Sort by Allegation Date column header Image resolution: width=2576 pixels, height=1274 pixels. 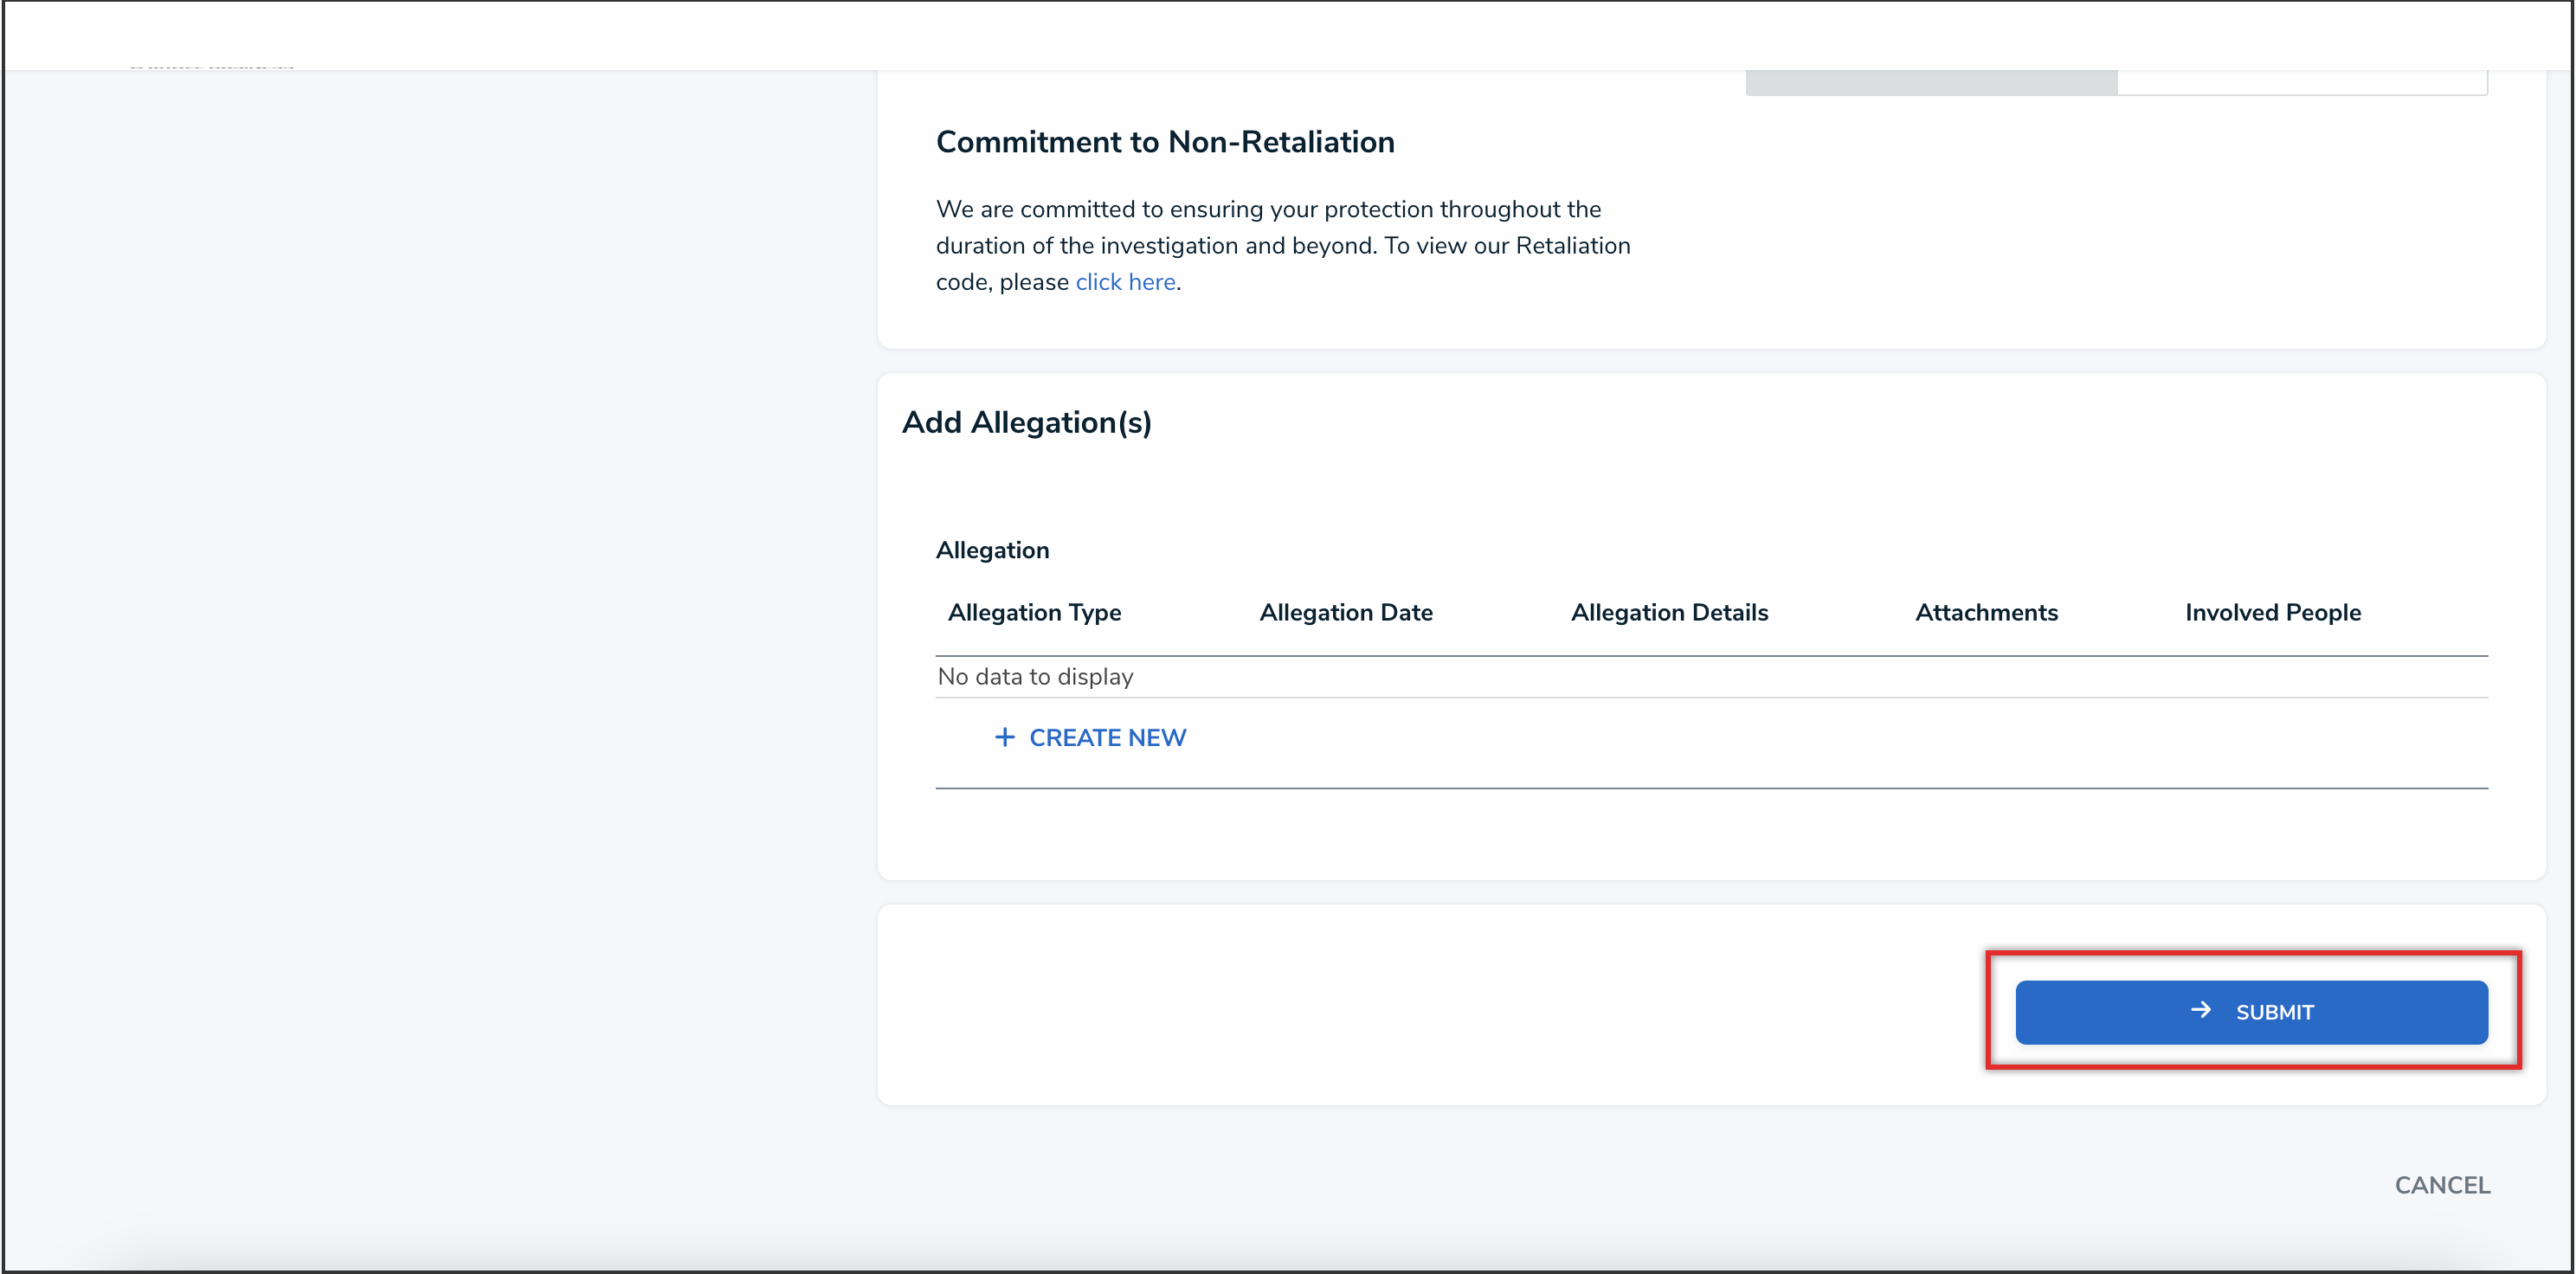tap(1345, 612)
